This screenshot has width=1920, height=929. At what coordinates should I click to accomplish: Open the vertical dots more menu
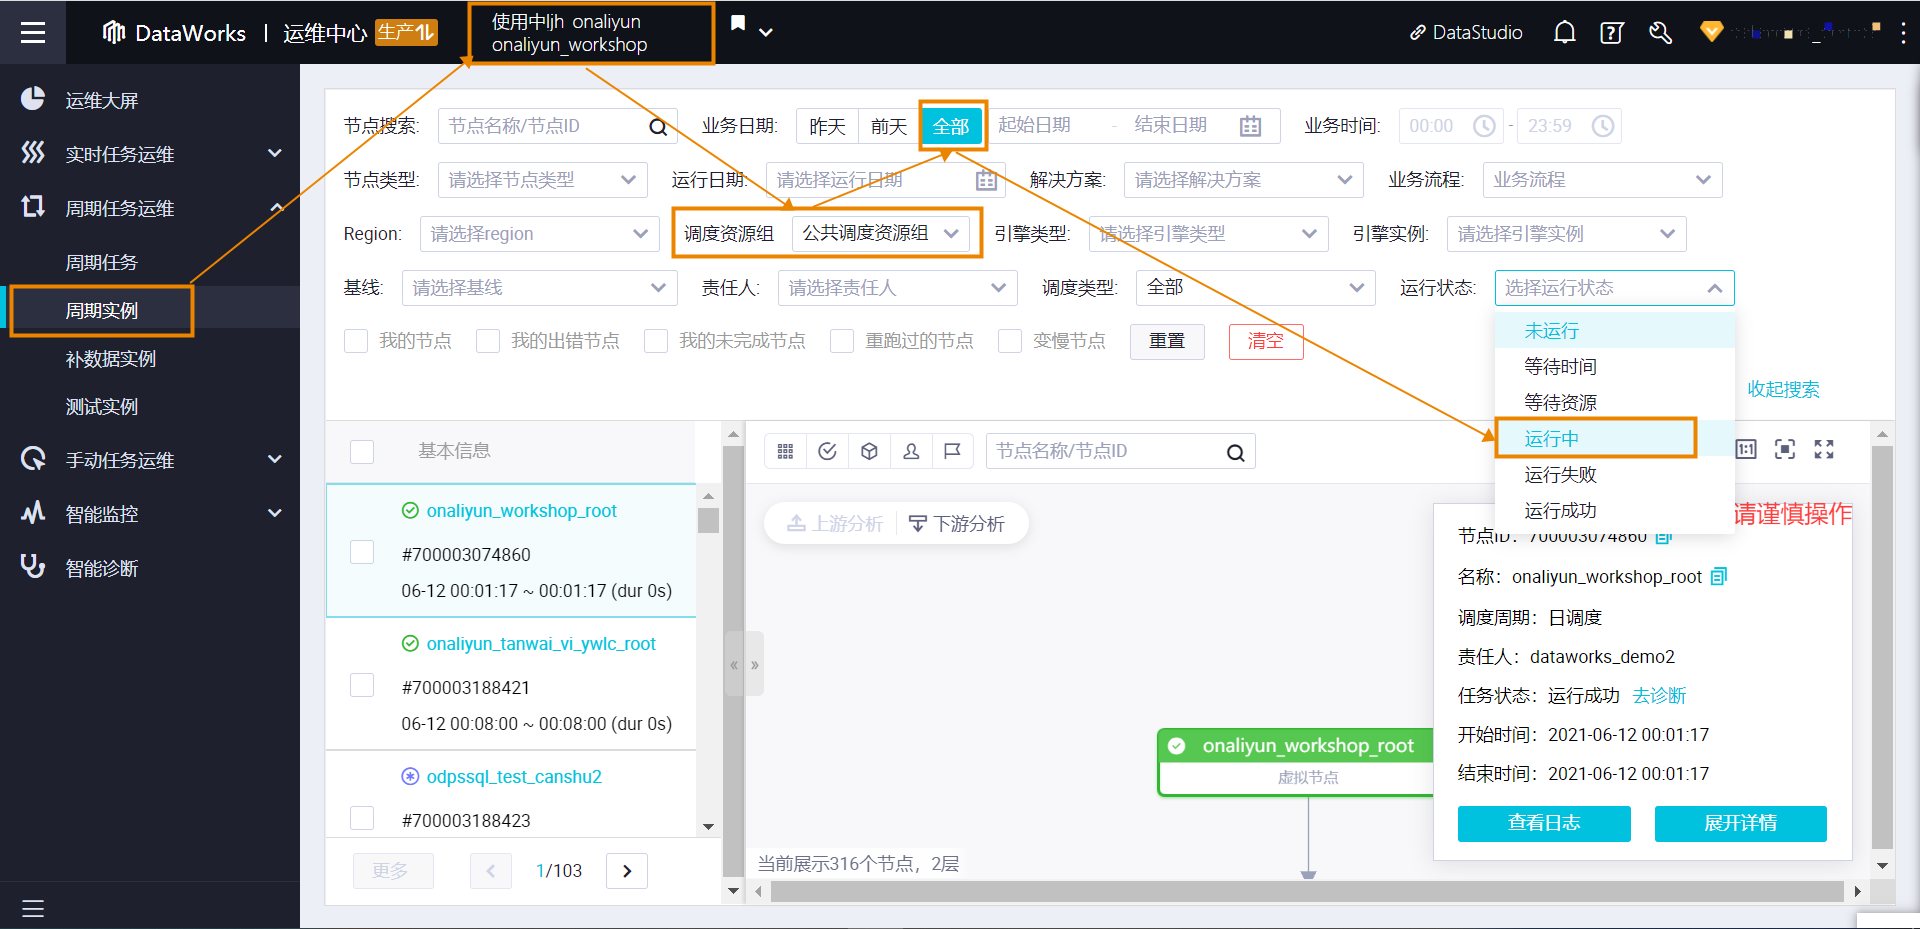1903,33
